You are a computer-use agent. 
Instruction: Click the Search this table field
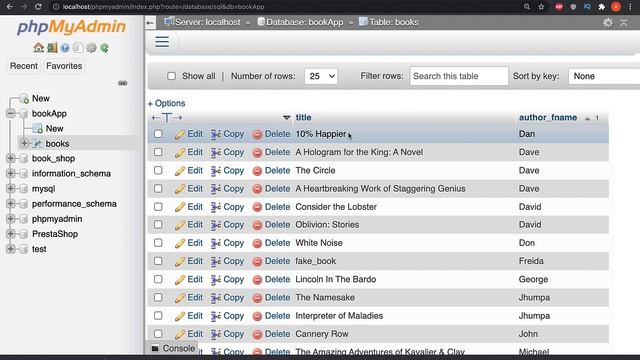[x=459, y=76]
